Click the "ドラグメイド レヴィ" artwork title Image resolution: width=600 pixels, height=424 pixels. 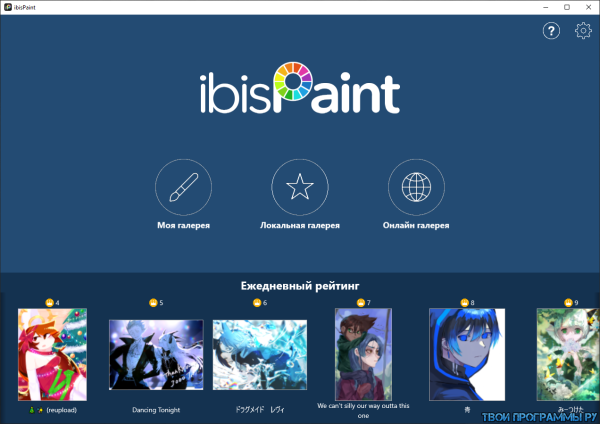click(x=260, y=410)
